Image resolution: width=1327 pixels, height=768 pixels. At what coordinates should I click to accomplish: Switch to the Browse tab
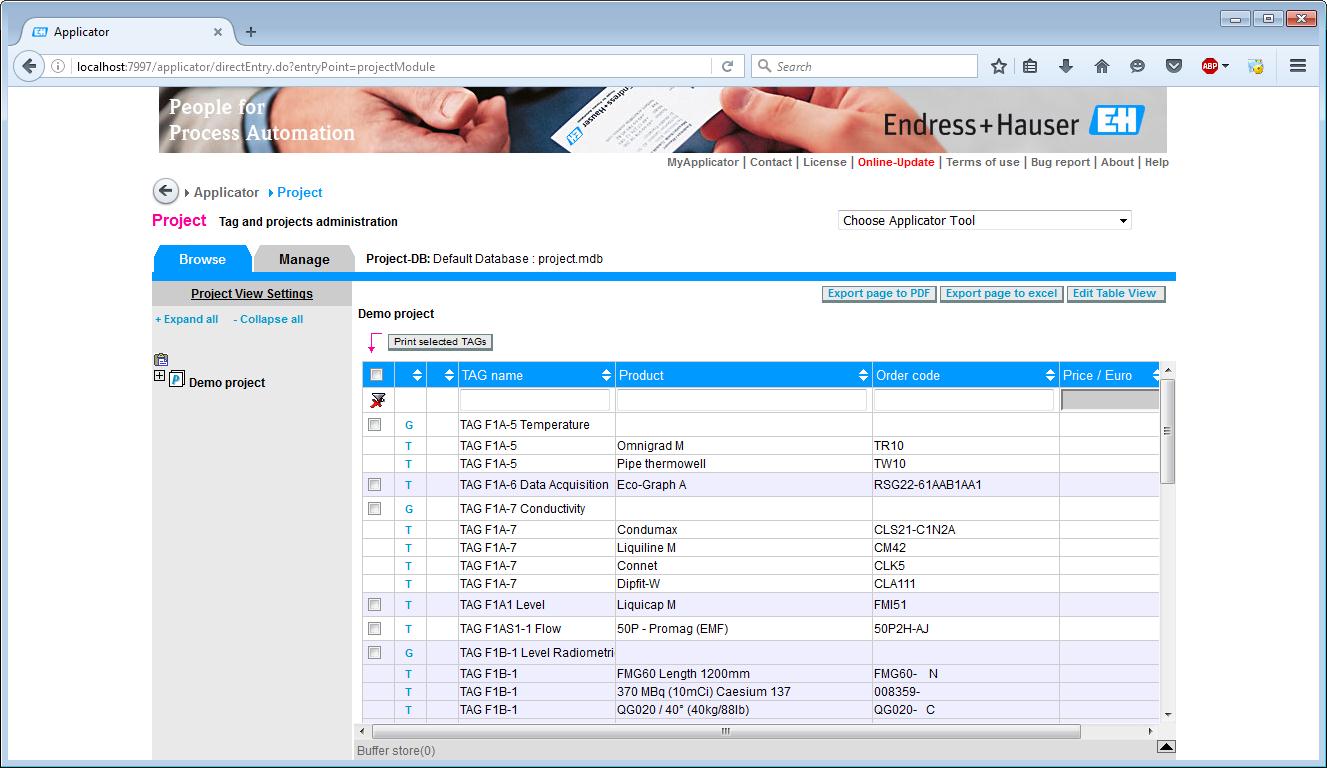203,259
